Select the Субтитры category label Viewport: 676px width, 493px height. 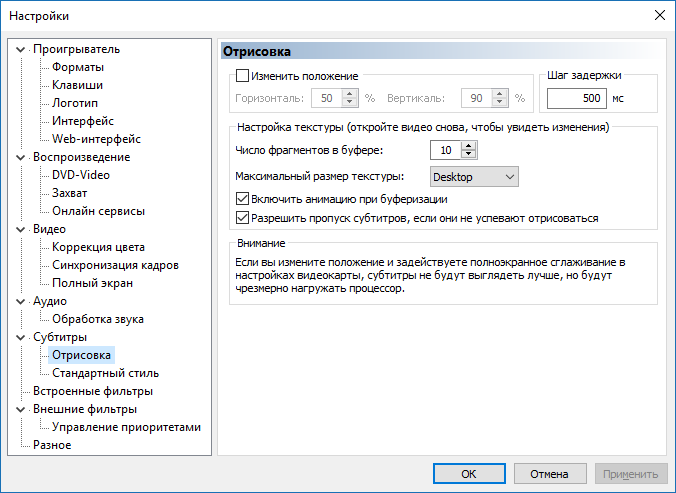coord(60,337)
